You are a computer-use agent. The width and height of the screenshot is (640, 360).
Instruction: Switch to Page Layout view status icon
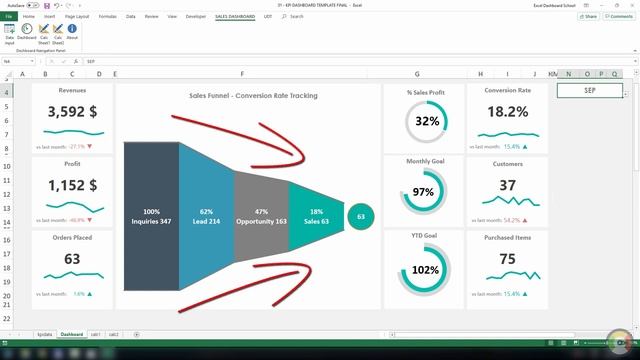tap(563, 343)
